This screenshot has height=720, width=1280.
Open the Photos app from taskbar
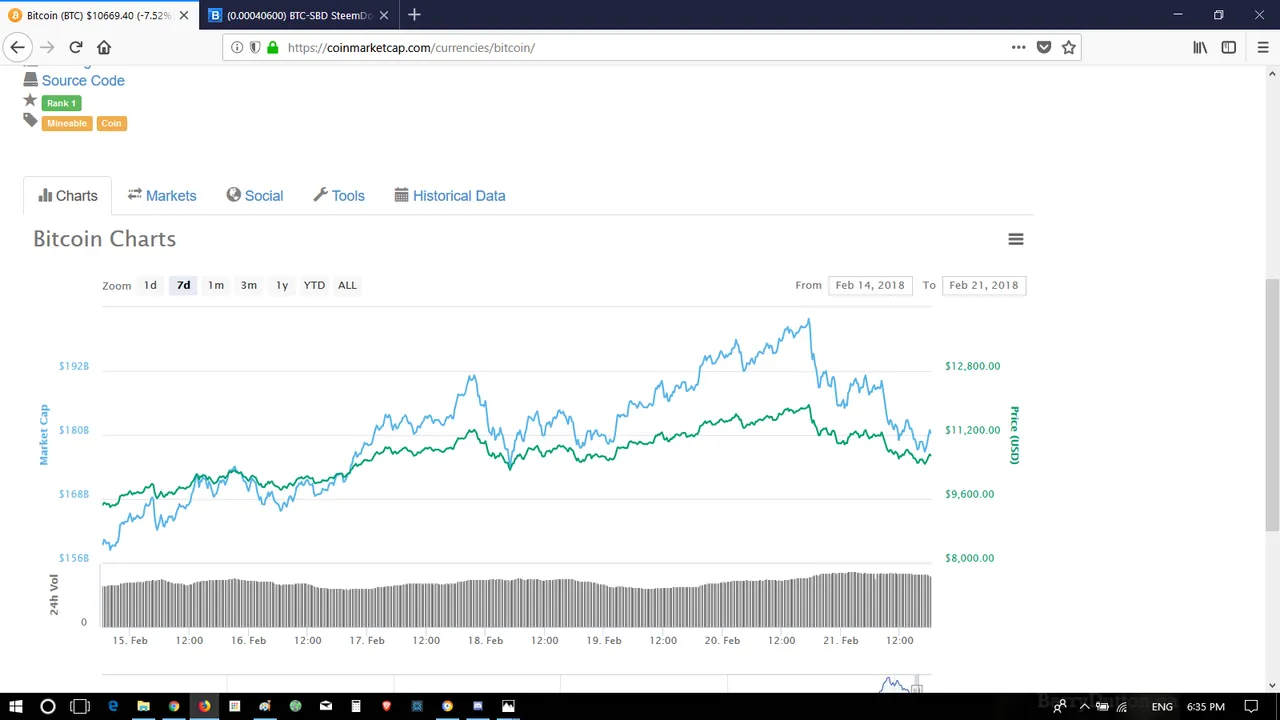(x=508, y=706)
